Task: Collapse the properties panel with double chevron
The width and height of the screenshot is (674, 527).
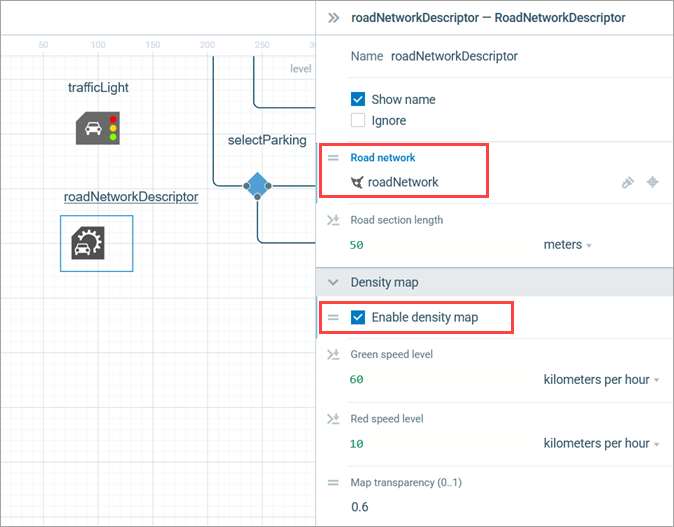Action: point(333,17)
